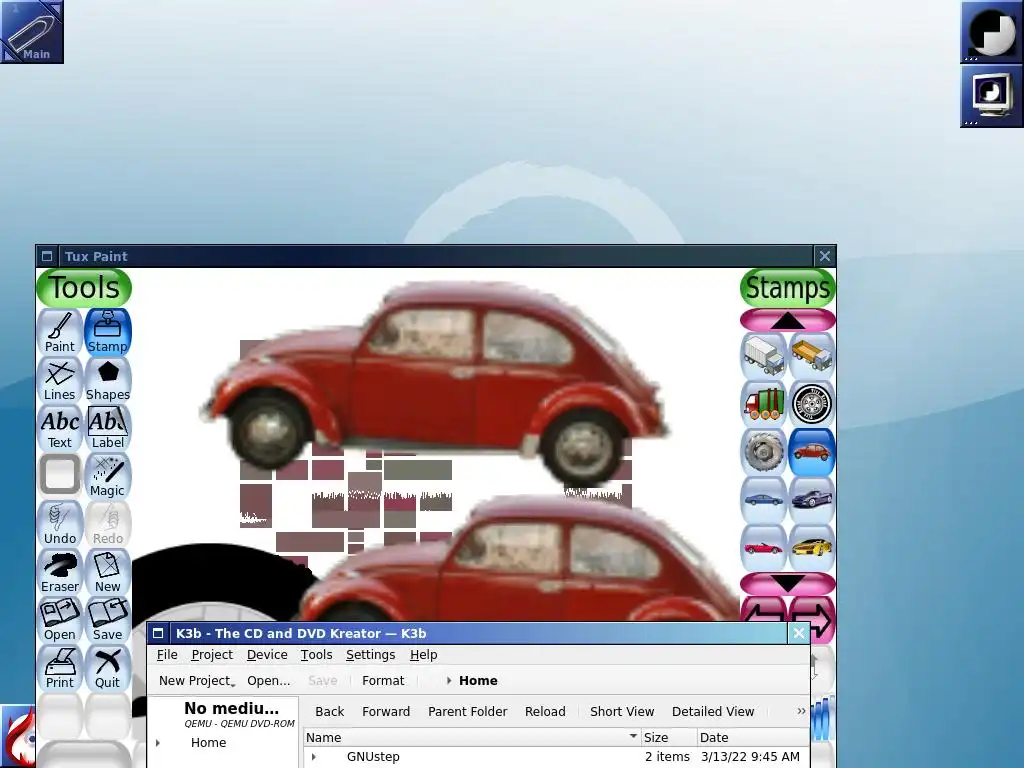The width and height of the screenshot is (1024, 768).
Task: Open the File menu in K3b
Action: click(x=167, y=654)
